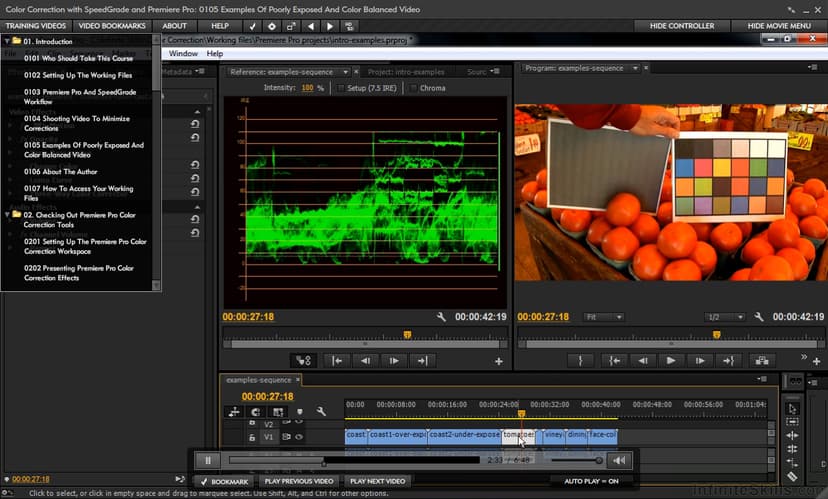Open the TRAINING VIDEOS tab
The height and width of the screenshot is (499, 828).
tap(36, 26)
